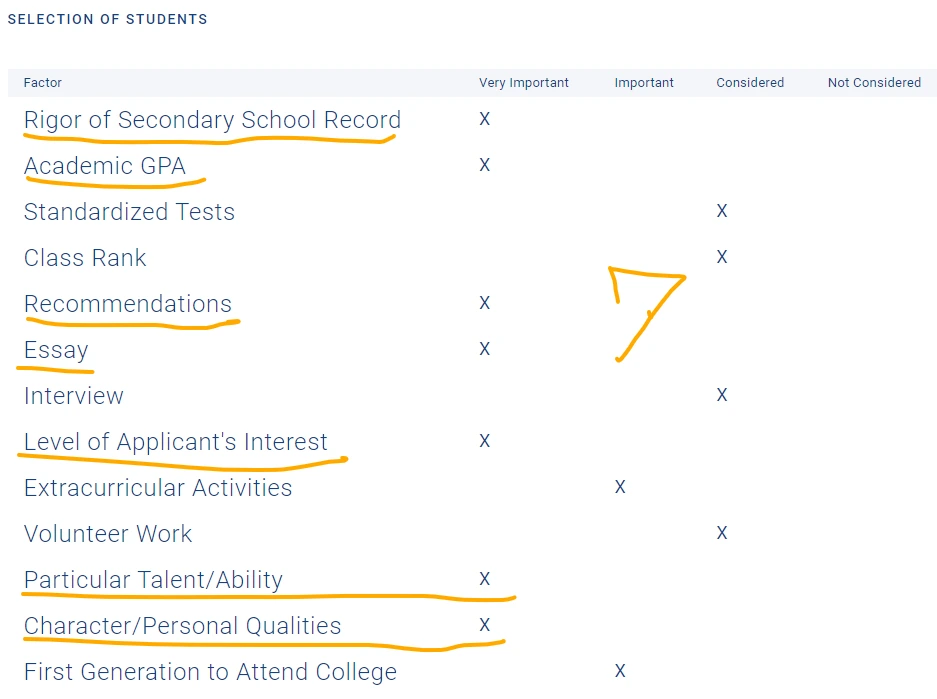
Task: Select the "Considered" column header
Action: (x=750, y=83)
